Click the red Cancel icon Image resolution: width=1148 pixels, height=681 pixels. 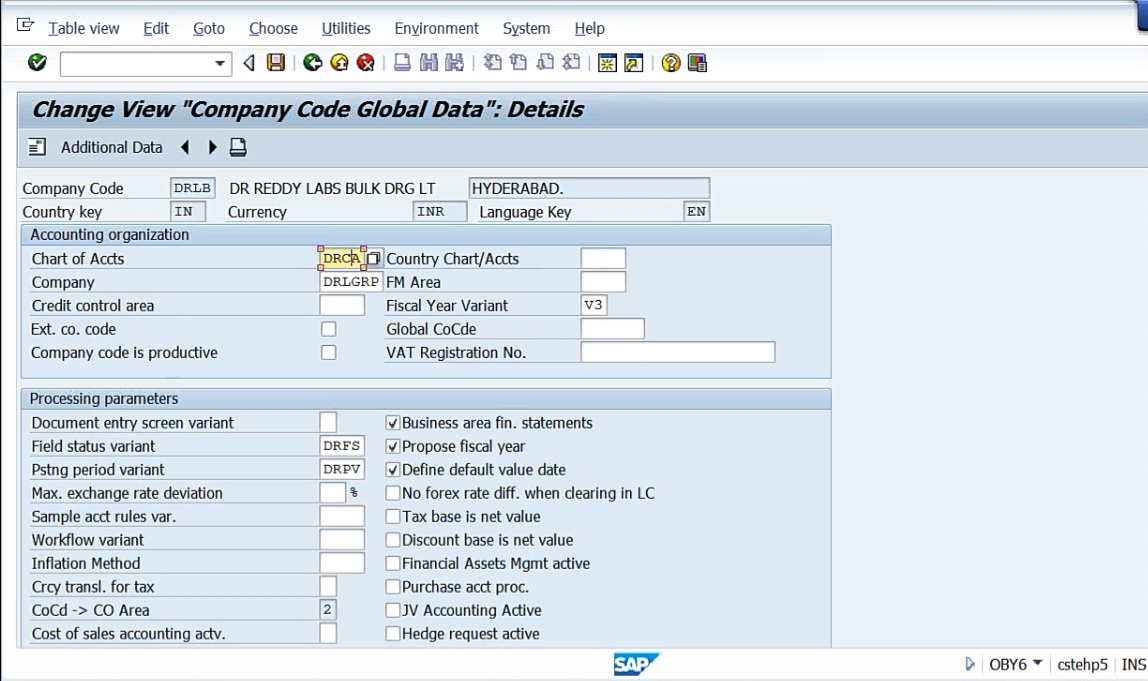(x=365, y=63)
